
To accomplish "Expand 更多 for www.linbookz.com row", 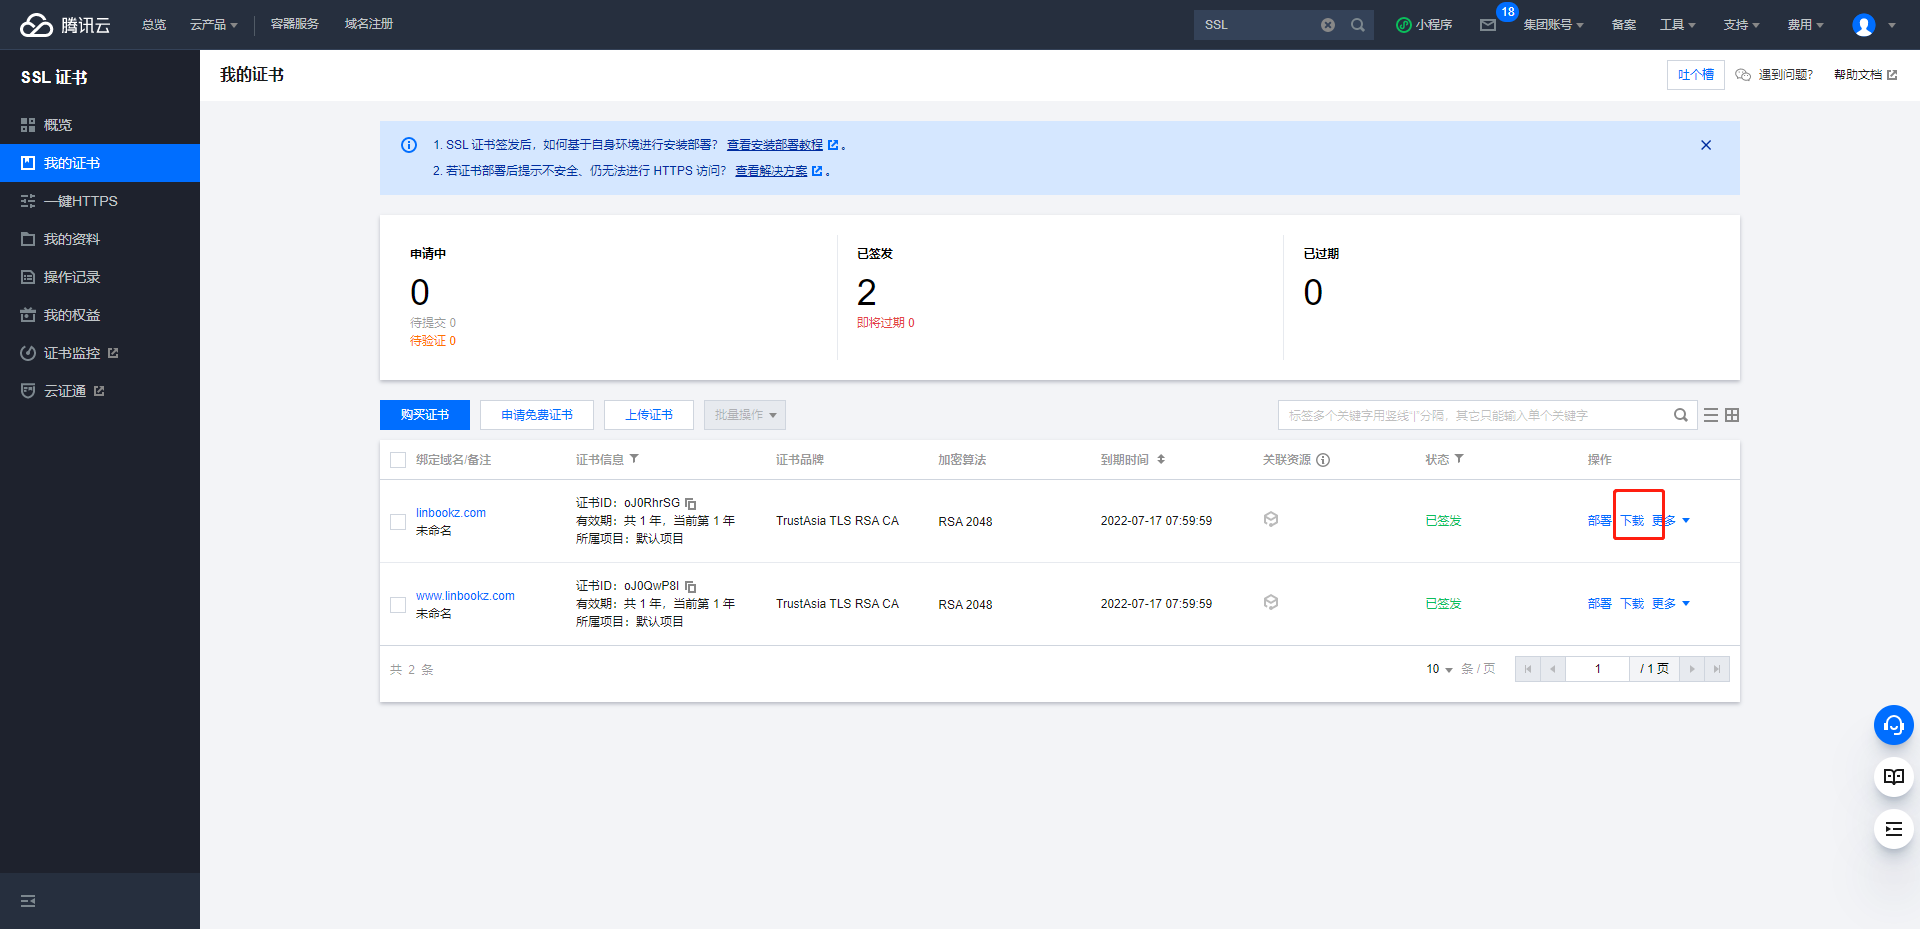I will 1671,604.
